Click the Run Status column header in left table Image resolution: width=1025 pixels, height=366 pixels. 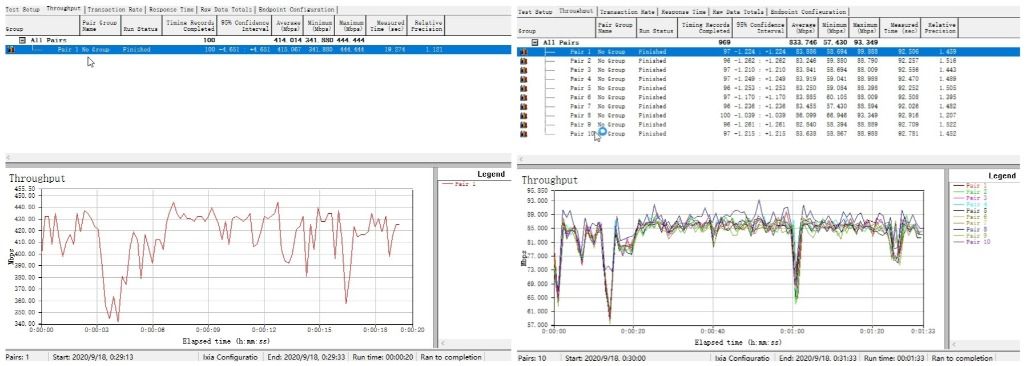pyautogui.click(x=141, y=29)
